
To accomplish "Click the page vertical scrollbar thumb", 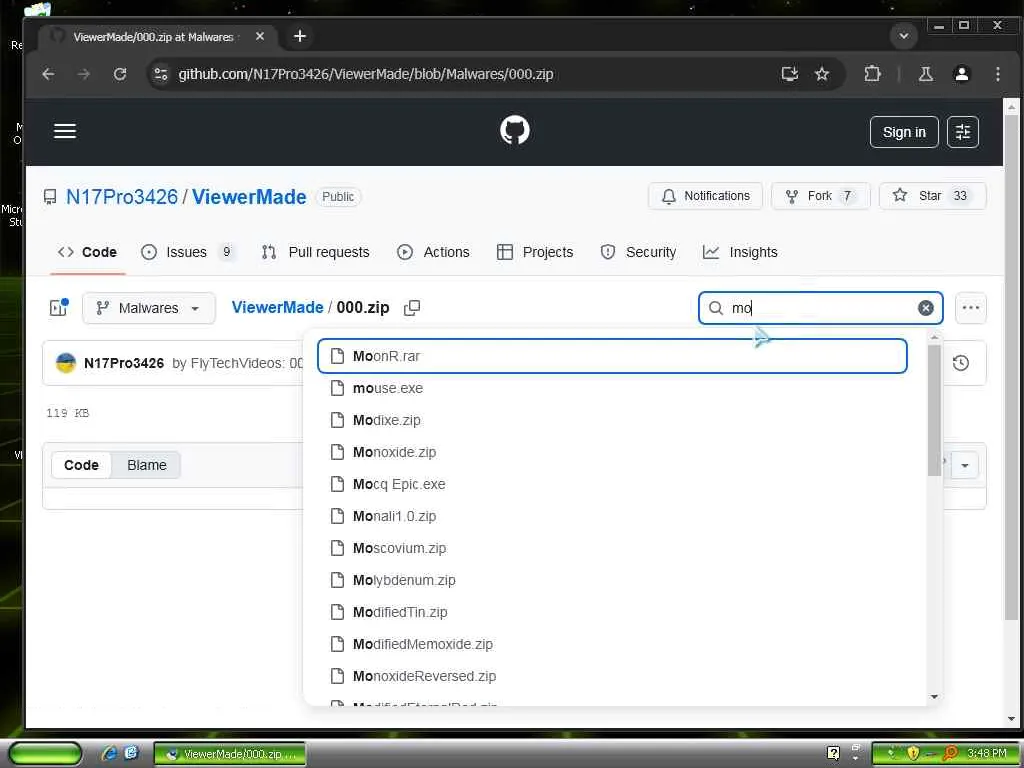I will coord(1011,369).
